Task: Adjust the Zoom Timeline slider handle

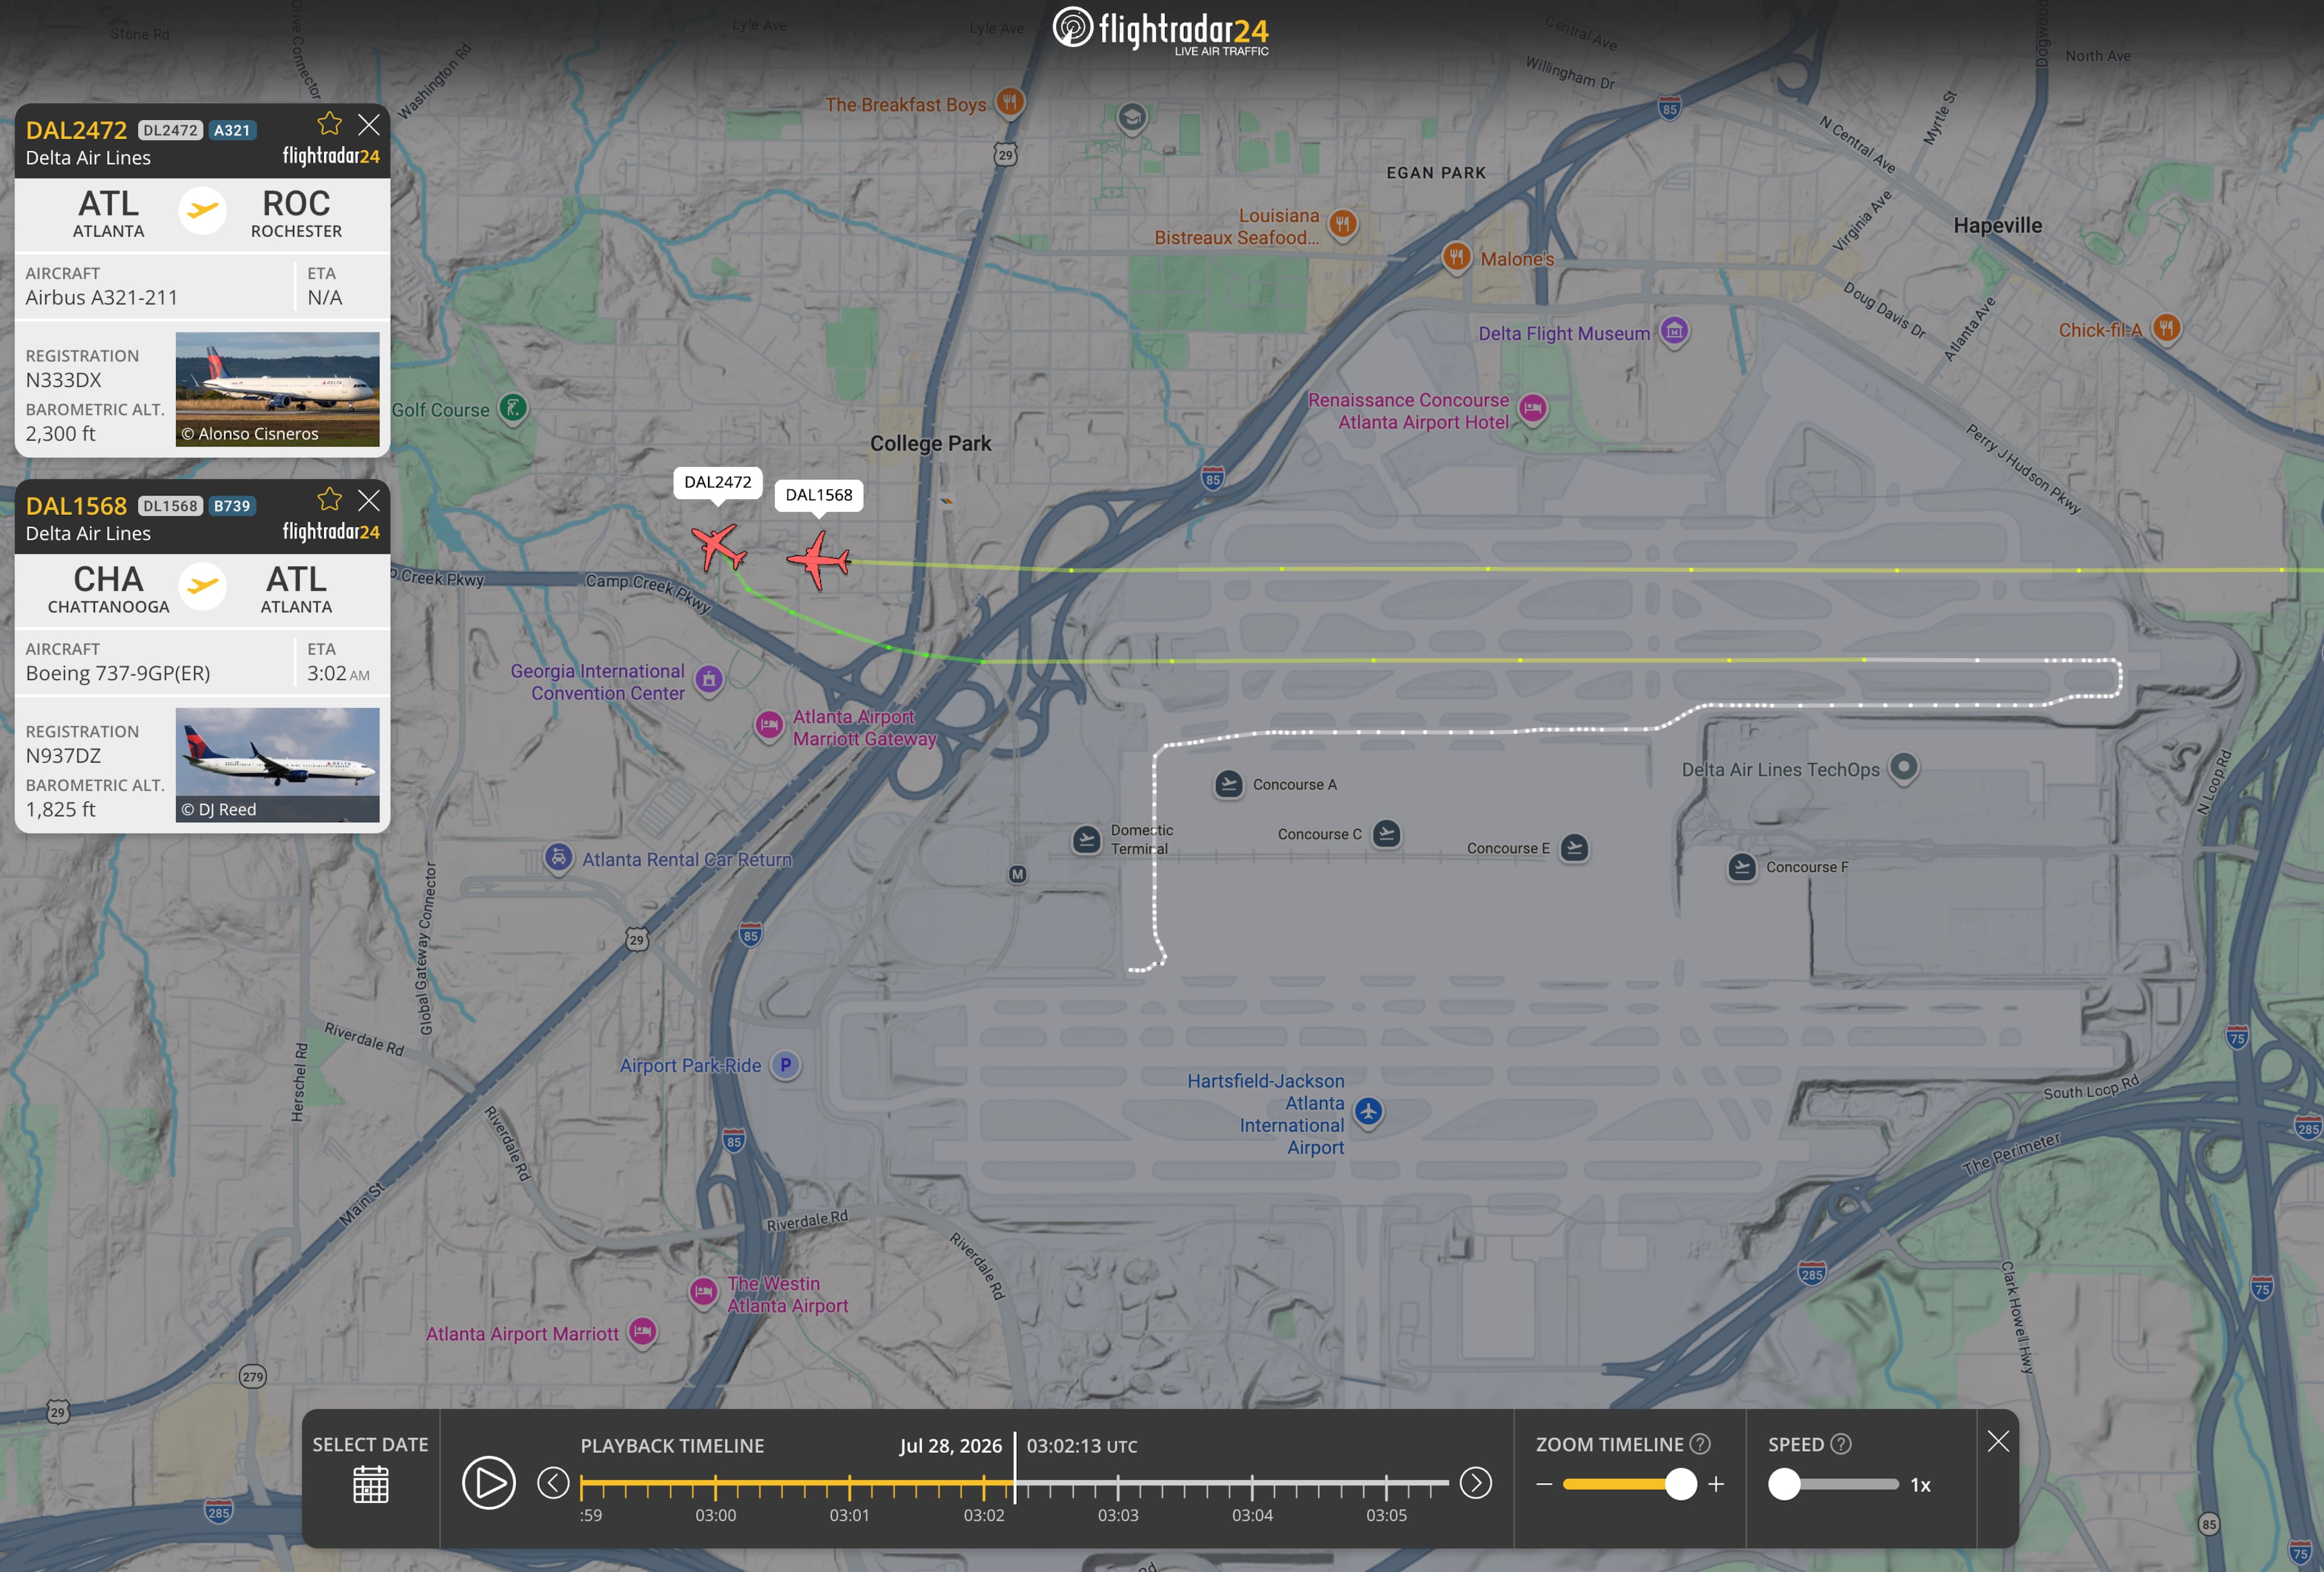Action: (x=1681, y=1484)
